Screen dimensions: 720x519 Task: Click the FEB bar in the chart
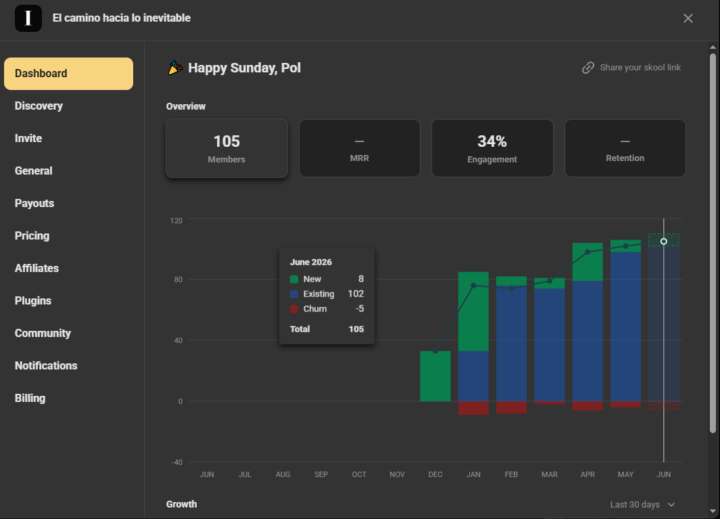pyautogui.click(x=512, y=345)
